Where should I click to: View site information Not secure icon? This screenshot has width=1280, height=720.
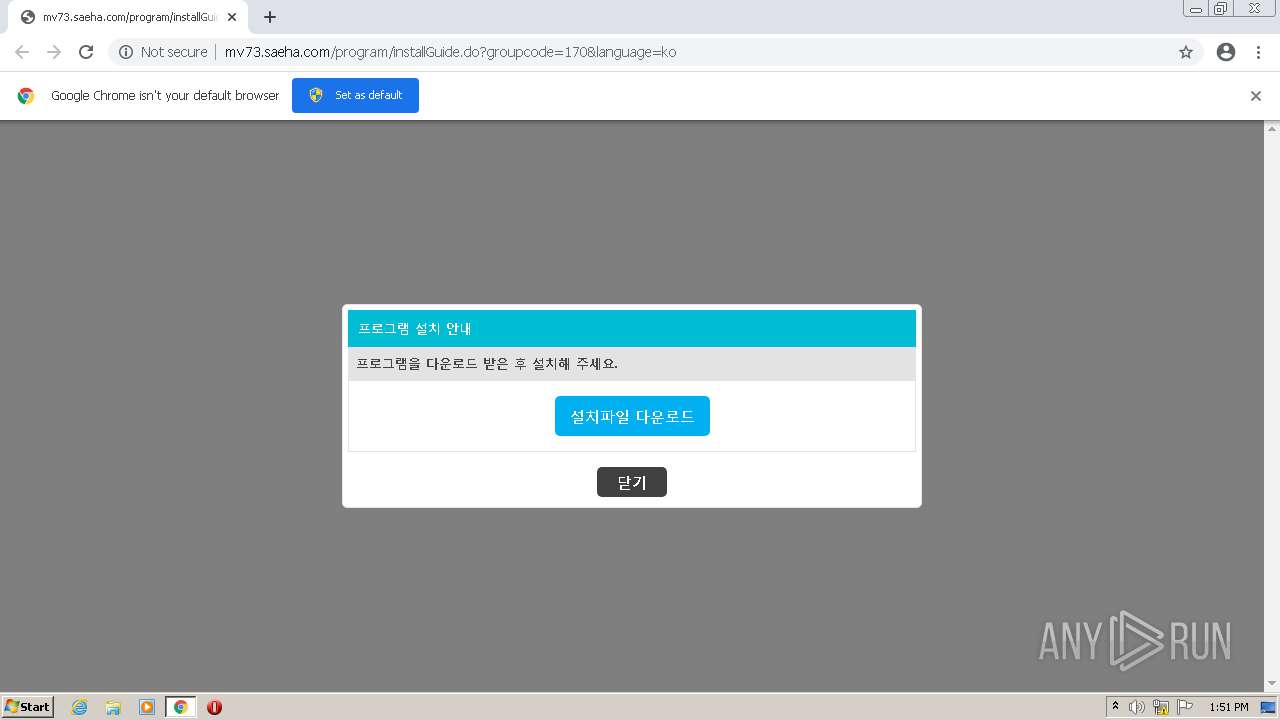coord(126,52)
